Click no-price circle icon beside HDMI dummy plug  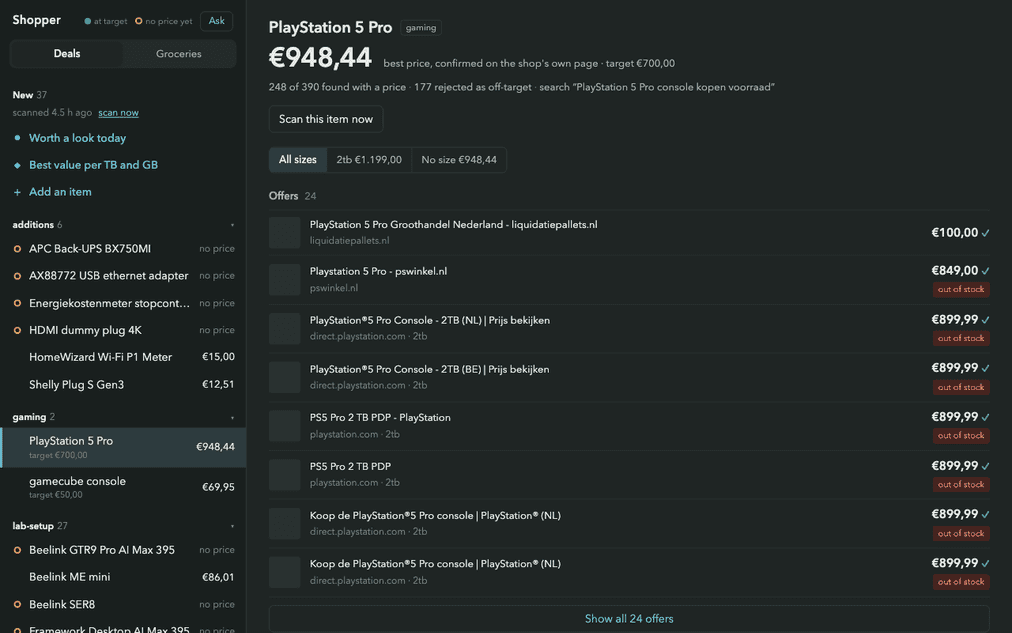(17, 330)
